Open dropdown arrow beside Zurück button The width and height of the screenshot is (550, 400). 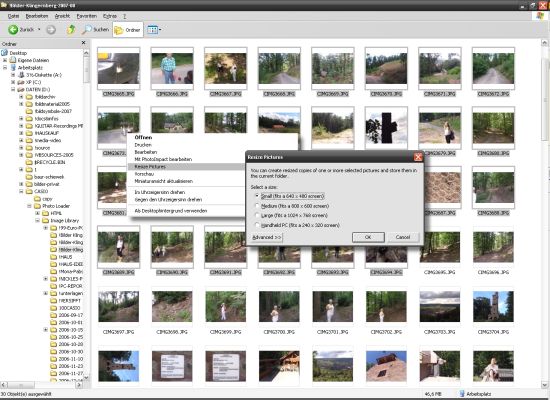click(39, 30)
